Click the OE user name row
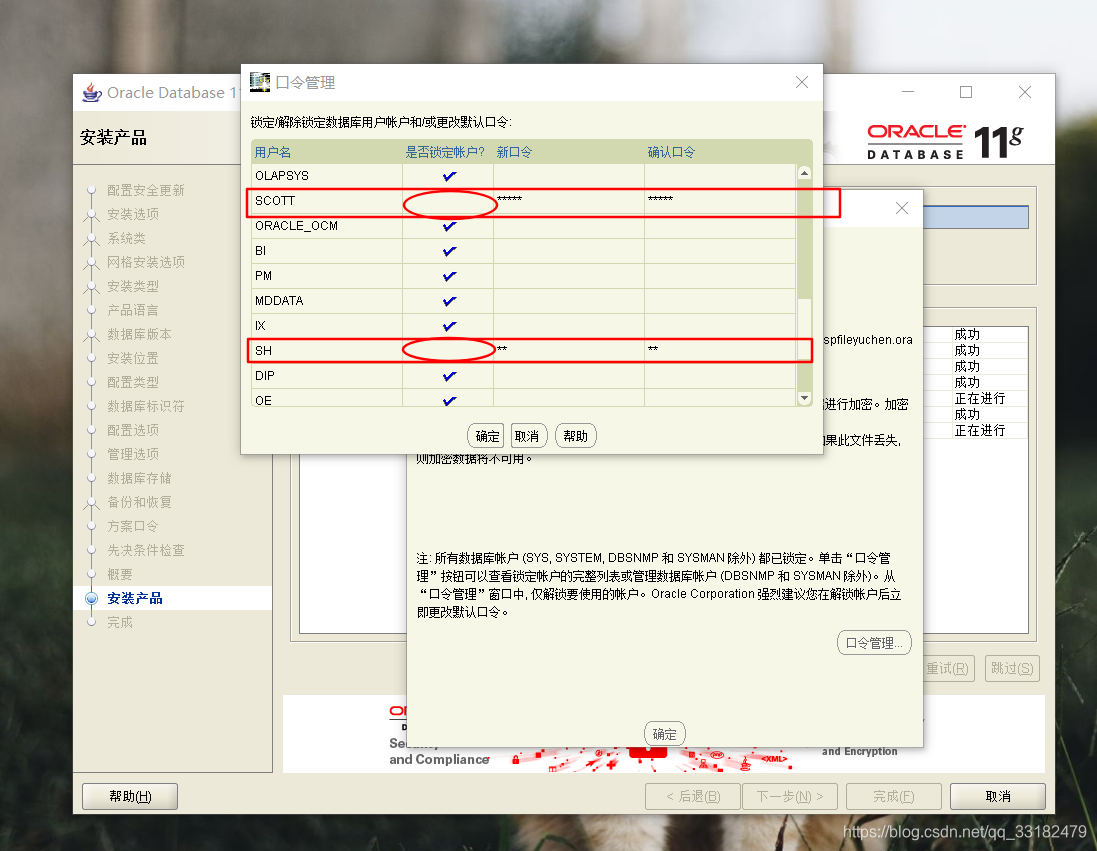 (327, 399)
